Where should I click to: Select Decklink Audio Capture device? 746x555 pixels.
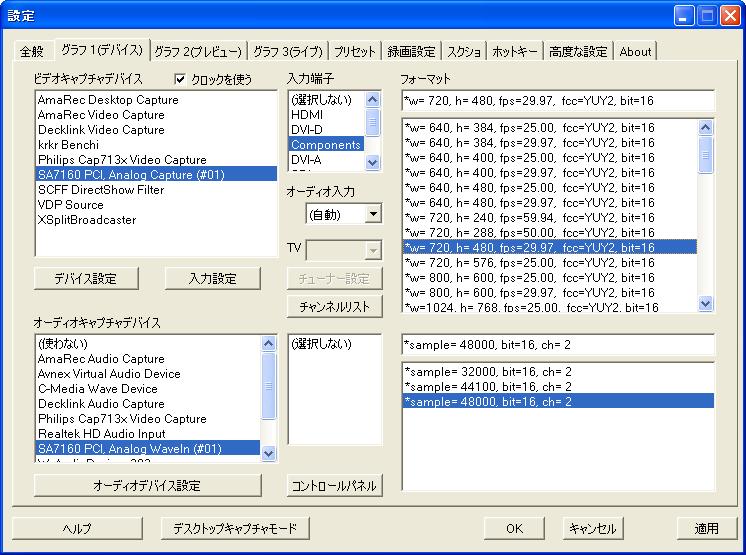(x=148, y=404)
